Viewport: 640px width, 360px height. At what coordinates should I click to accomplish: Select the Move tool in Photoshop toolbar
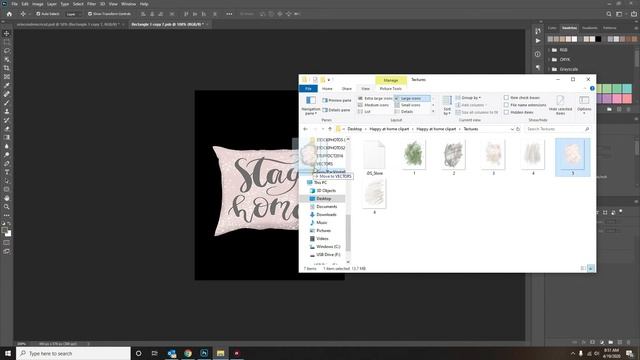tap(7, 33)
